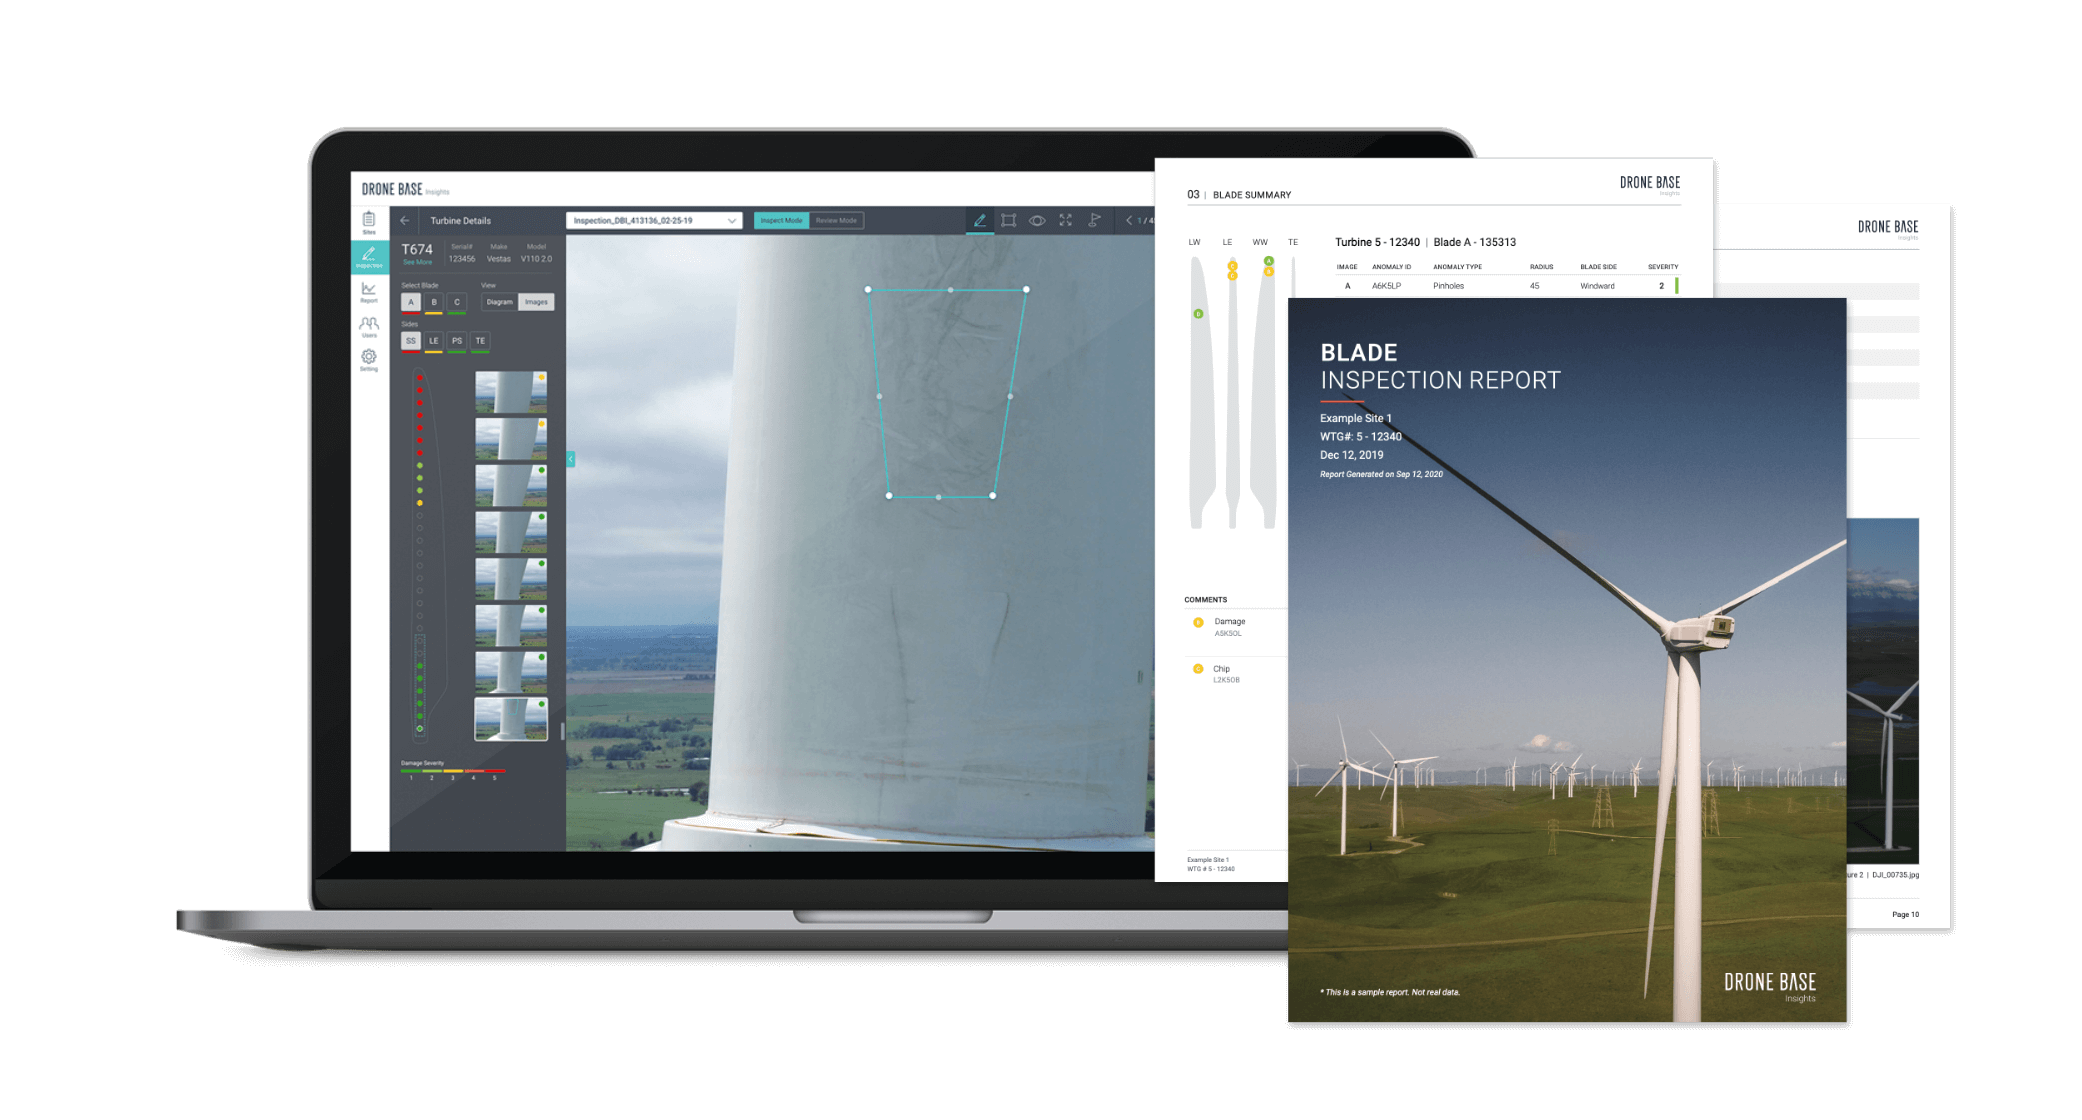The height and width of the screenshot is (1120, 2082).
Task: Click the A6K5LP anomaly ID in report
Action: click(1386, 286)
